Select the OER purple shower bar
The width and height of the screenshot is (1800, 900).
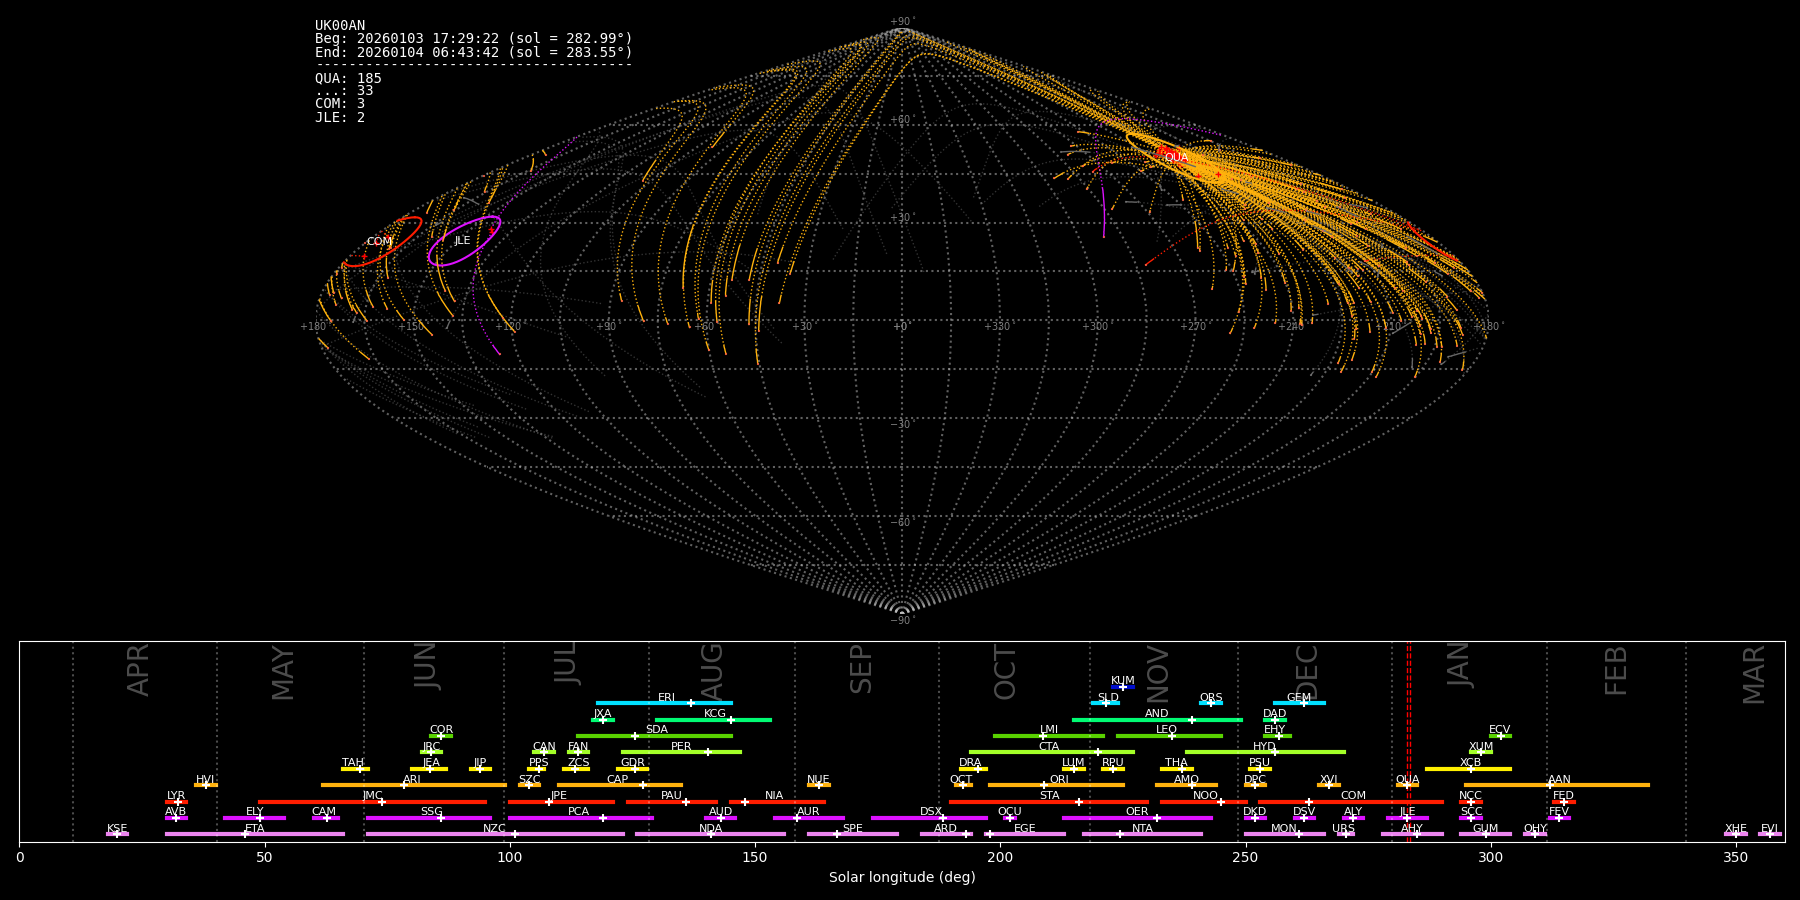tap(1137, 818)
